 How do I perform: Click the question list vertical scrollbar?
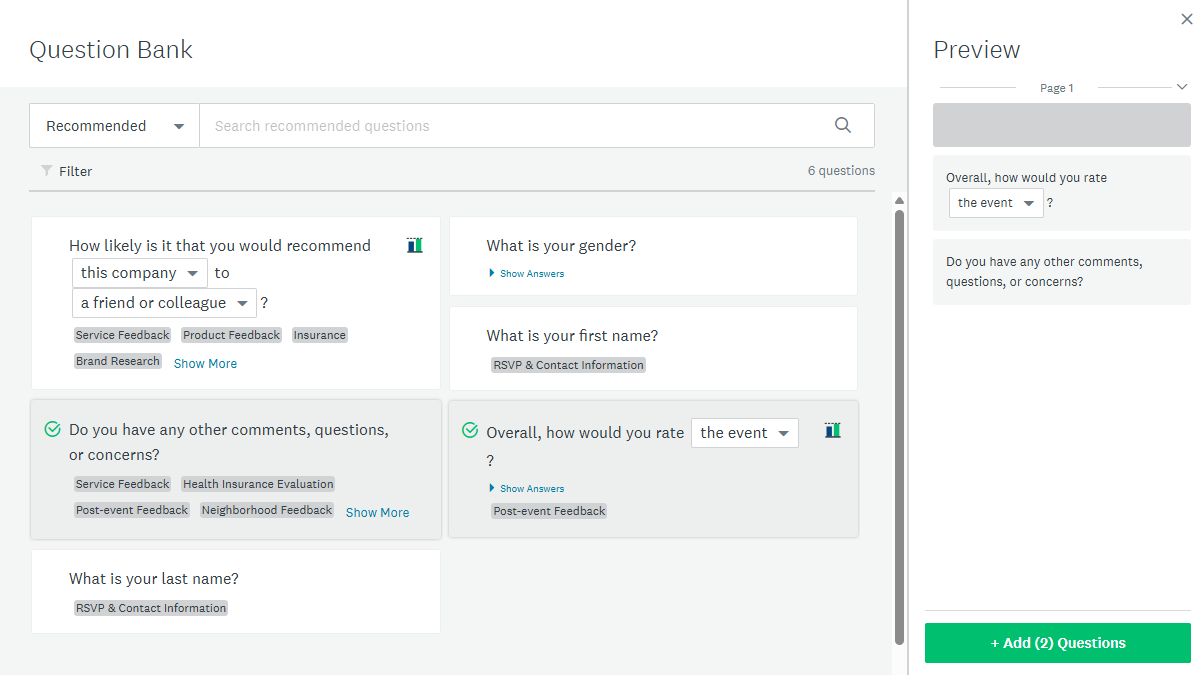tap(899, 425)
